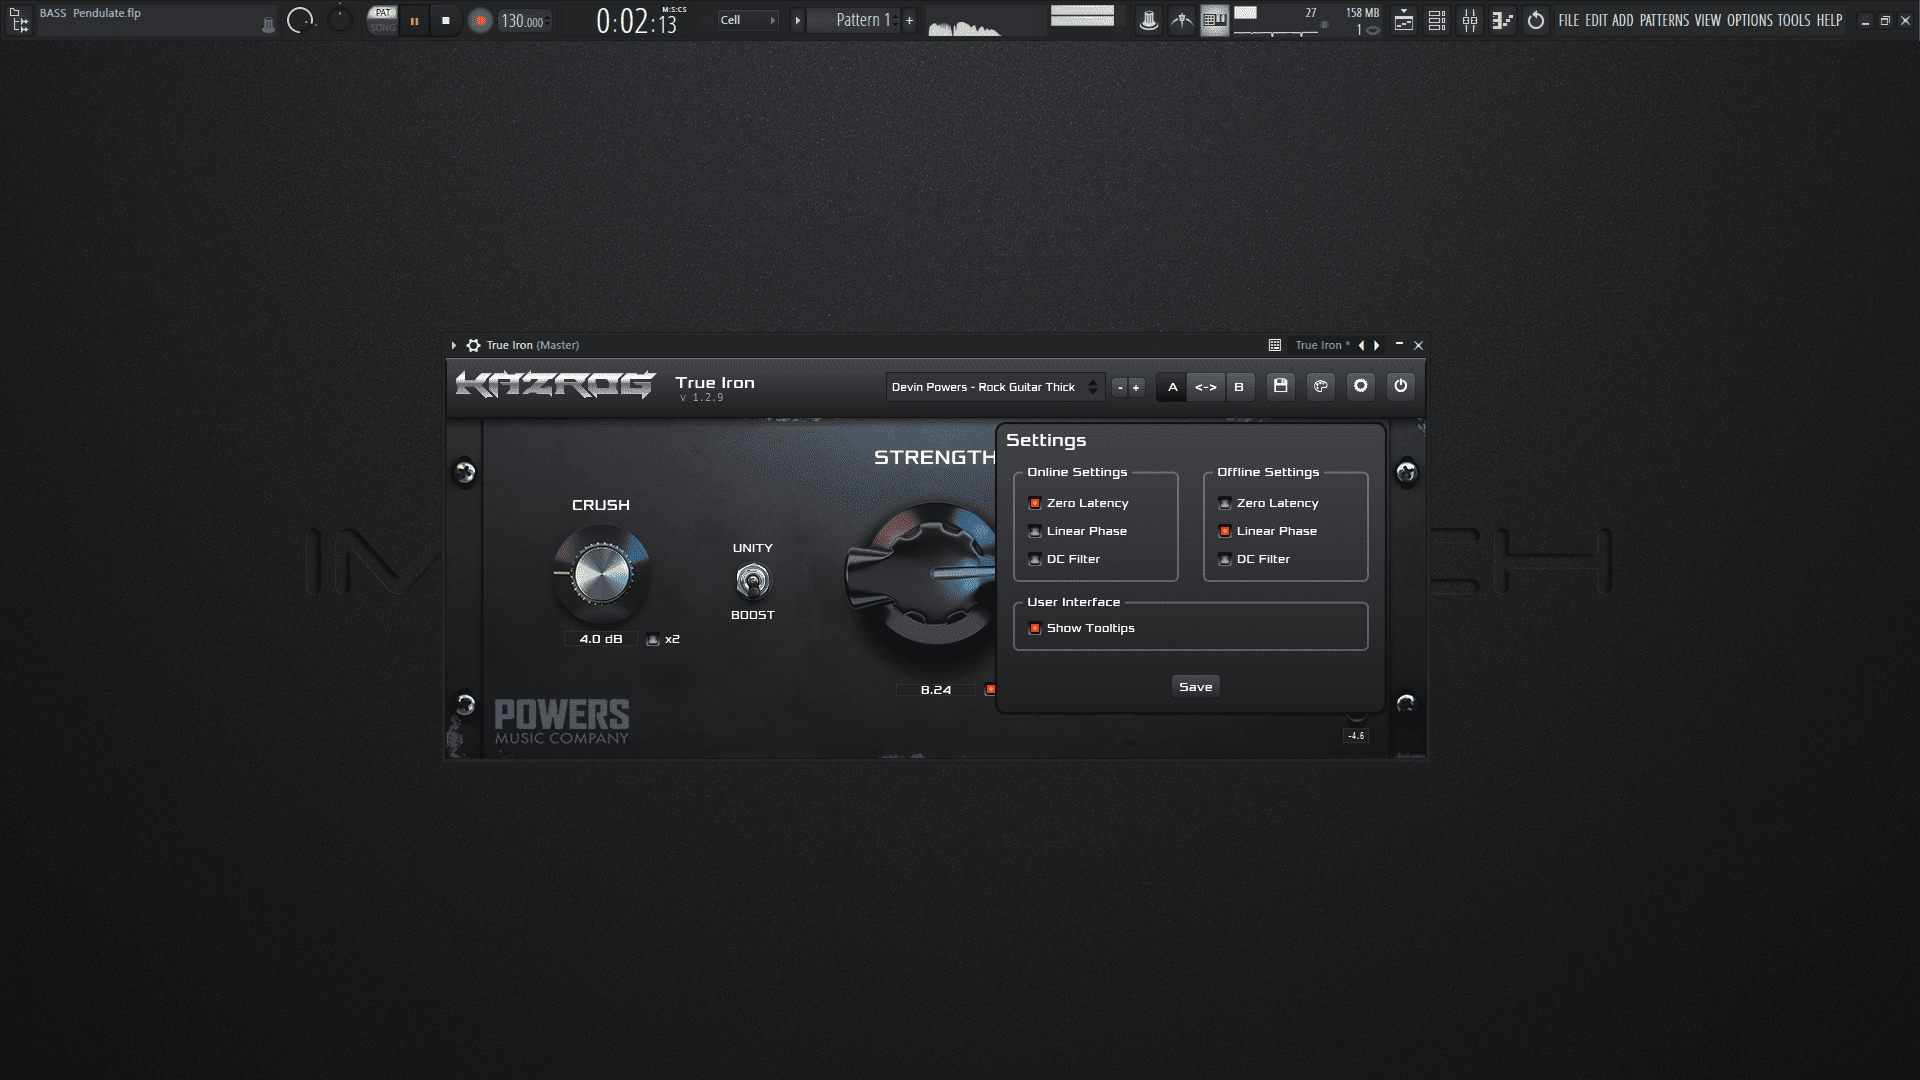1920x1080 pixels.
Task: Toggle Show Tooltips checkbox
Action: [x=1035, y=628]
